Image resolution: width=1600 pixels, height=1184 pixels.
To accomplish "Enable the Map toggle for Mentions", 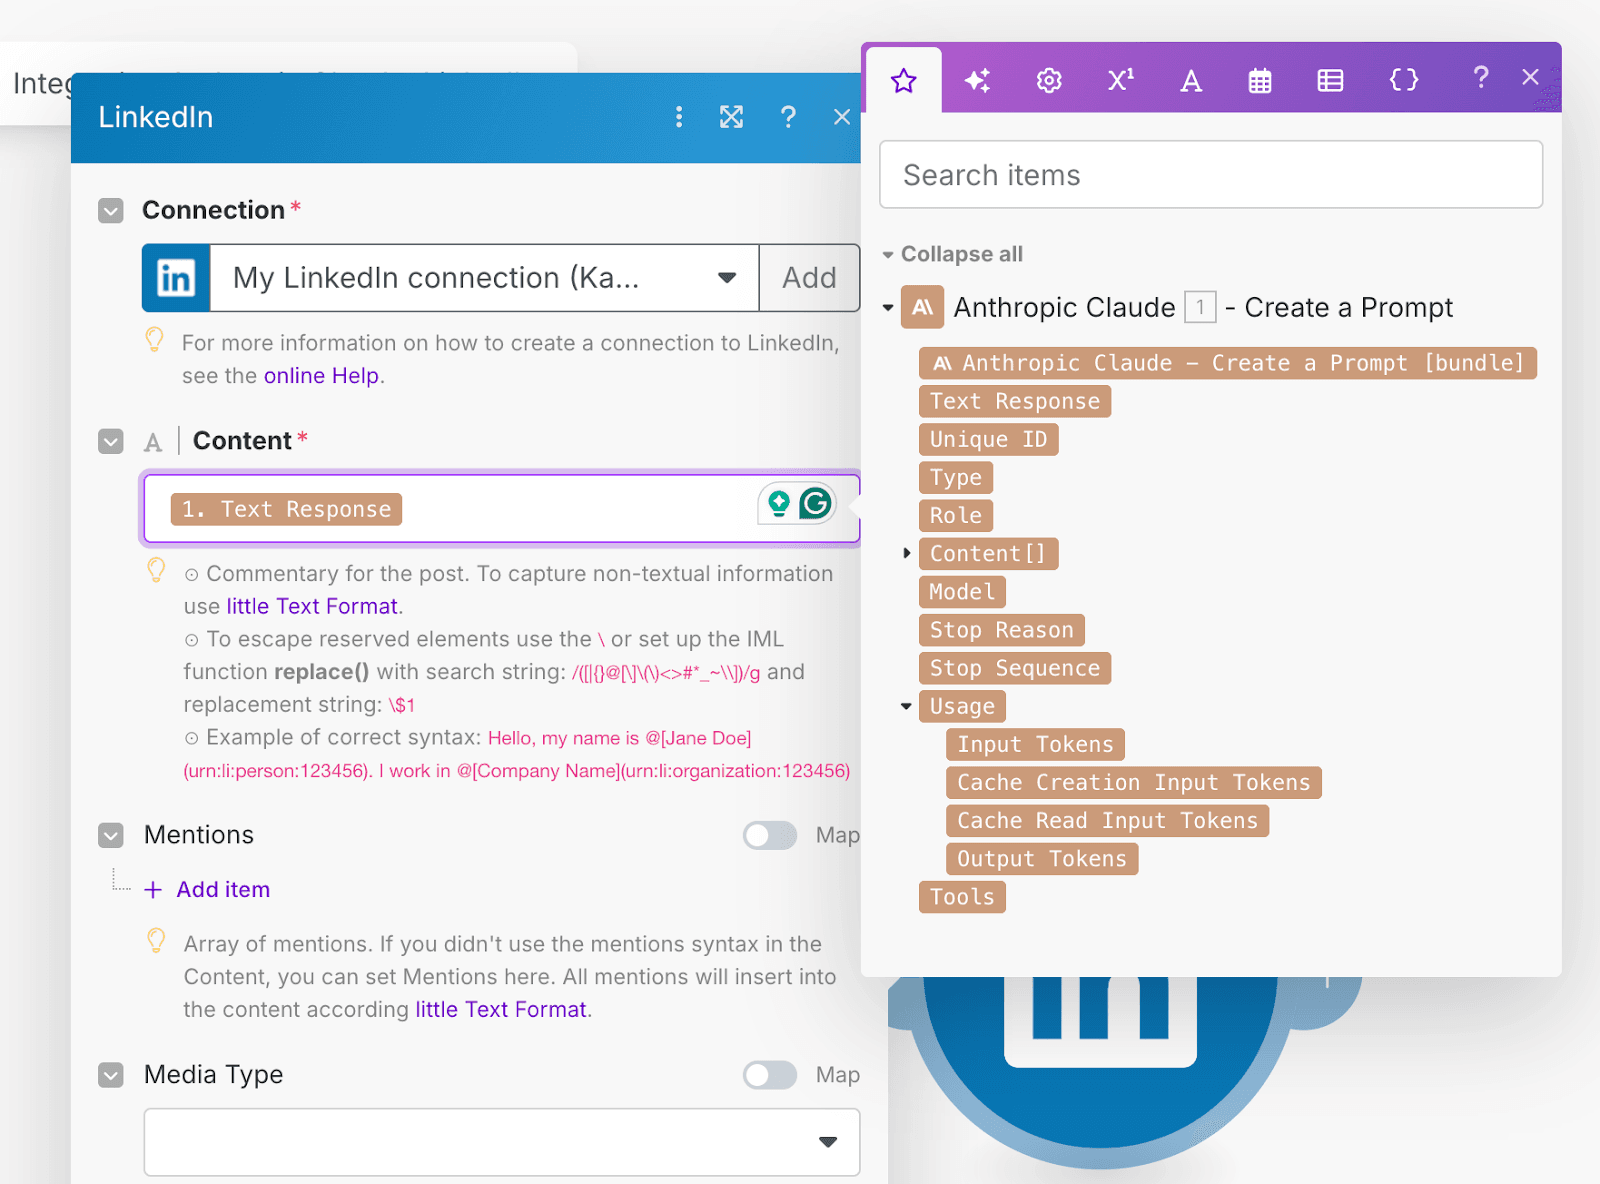I will pyautogui.click(x=770, y=835).
